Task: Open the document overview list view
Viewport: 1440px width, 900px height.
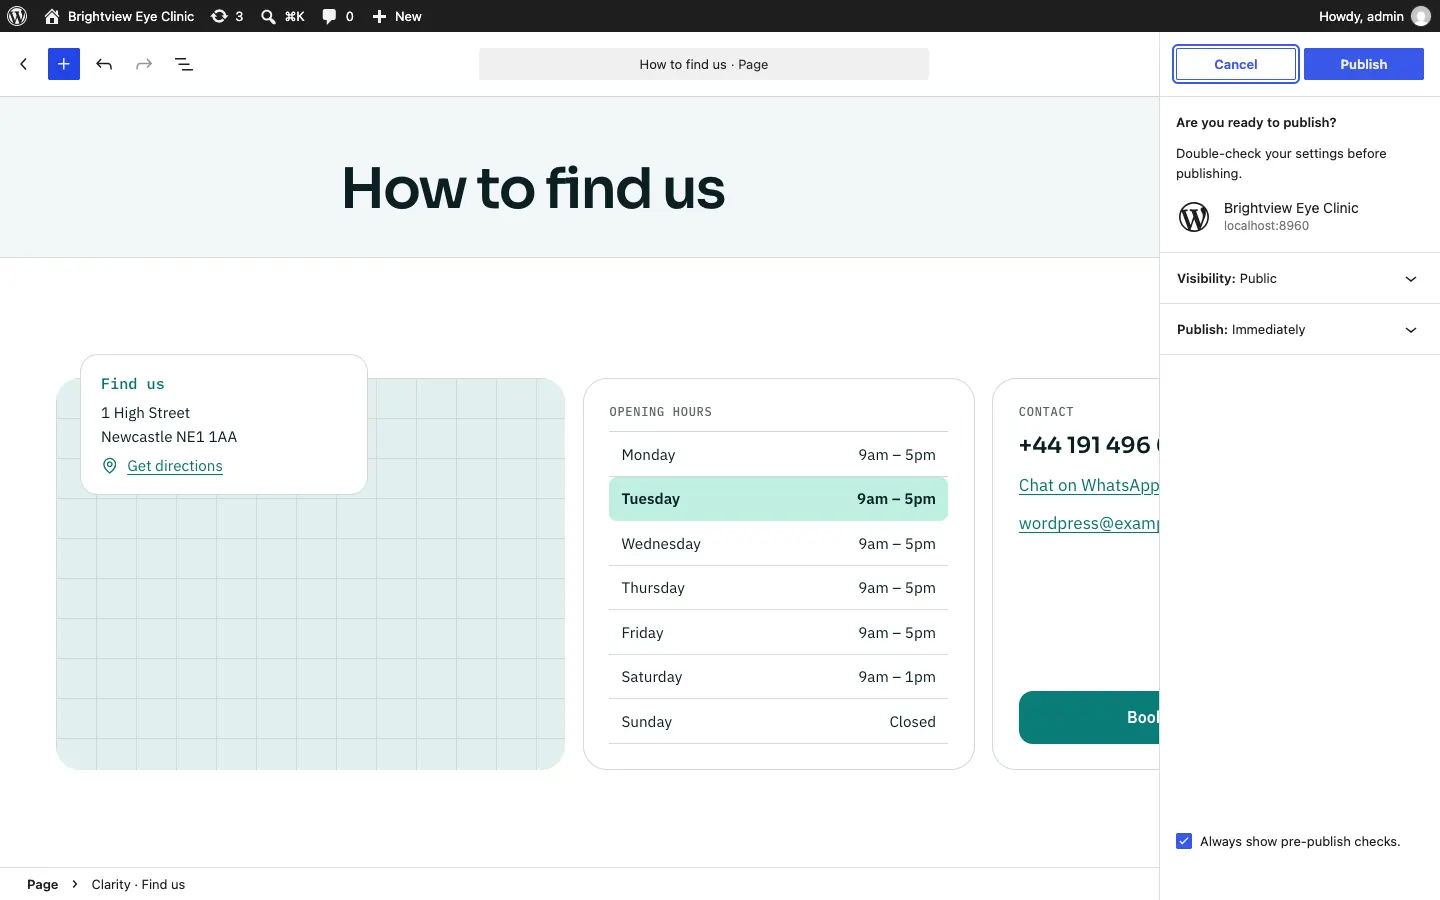Action: pyautogui.click(x=184, y=64)
